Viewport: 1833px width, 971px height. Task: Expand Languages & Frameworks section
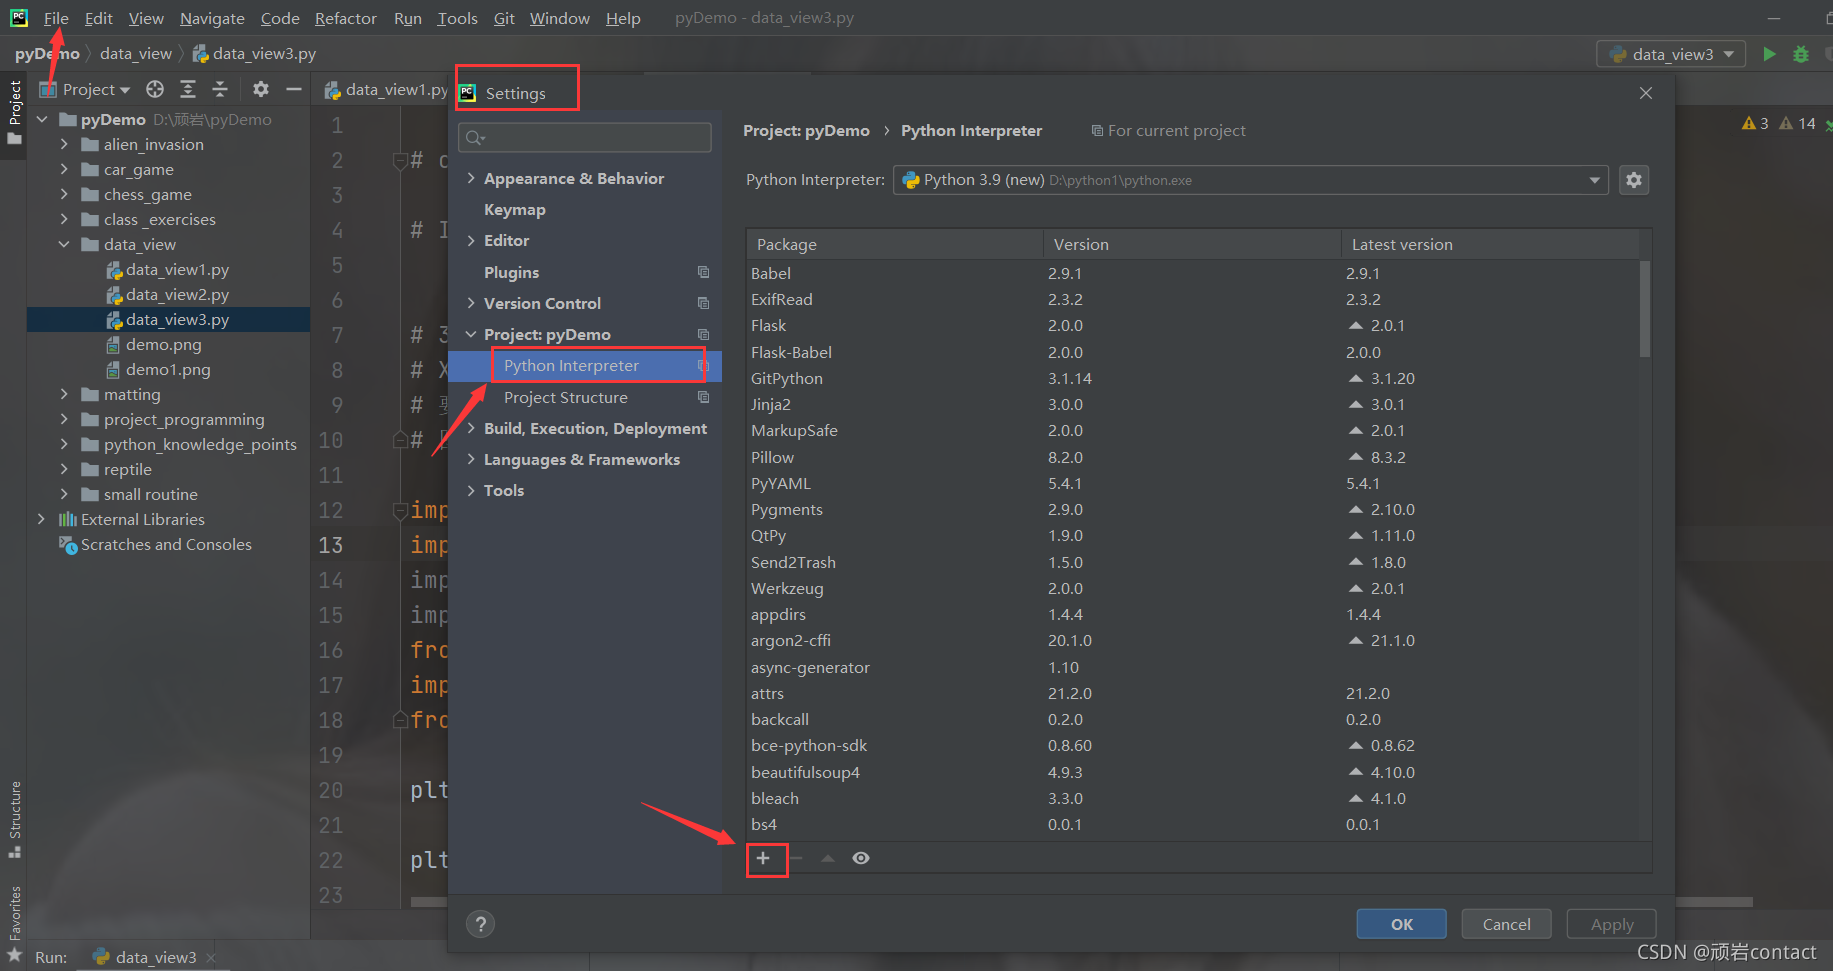pyautogui.click(x=471, y=459)
